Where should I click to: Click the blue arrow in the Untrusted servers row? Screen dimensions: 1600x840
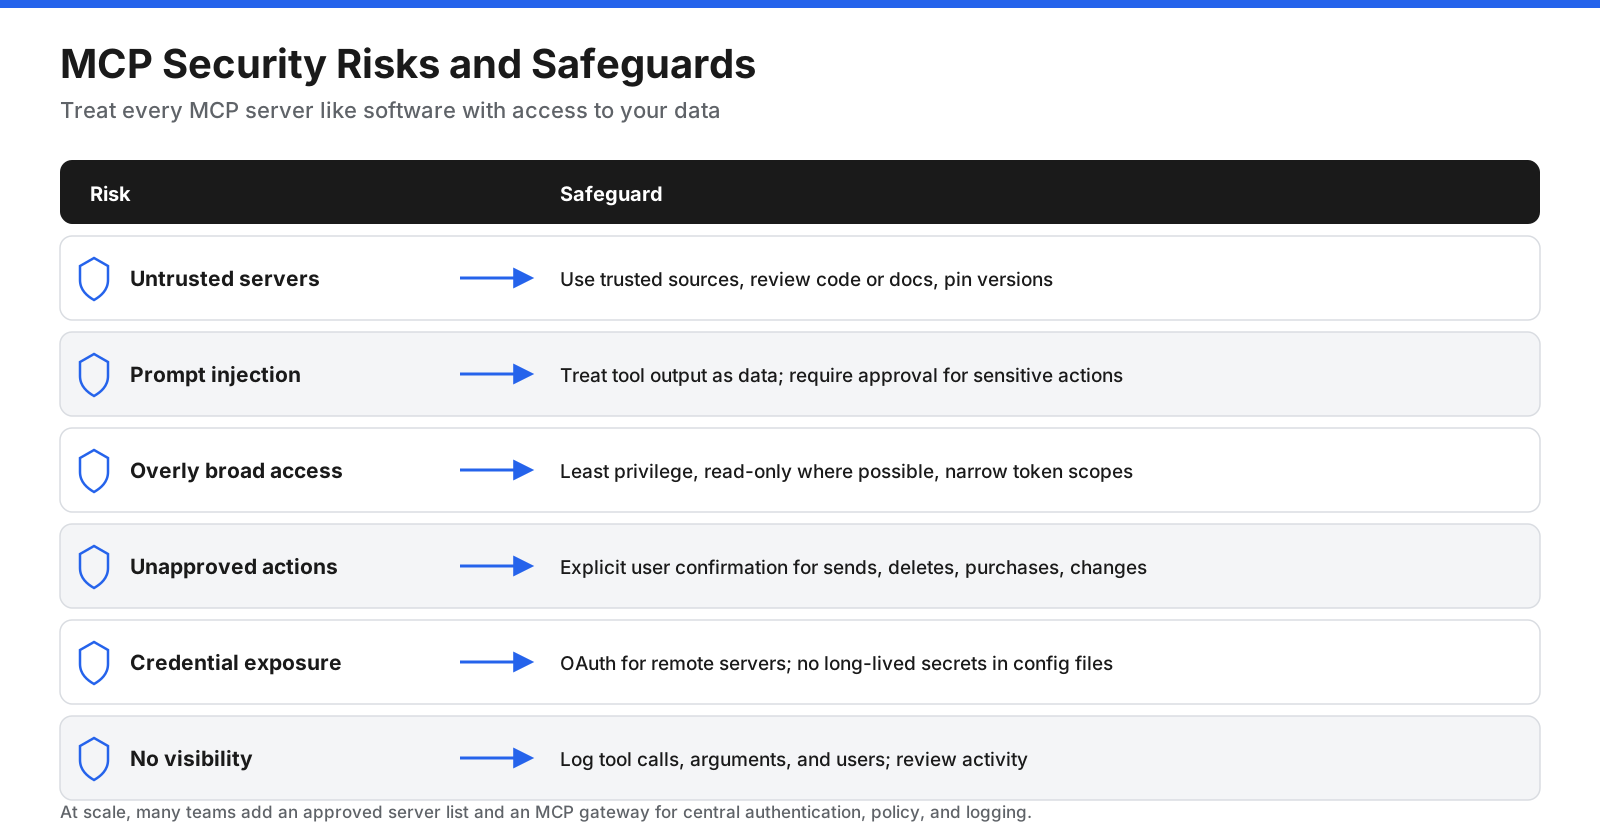(497, 278)
